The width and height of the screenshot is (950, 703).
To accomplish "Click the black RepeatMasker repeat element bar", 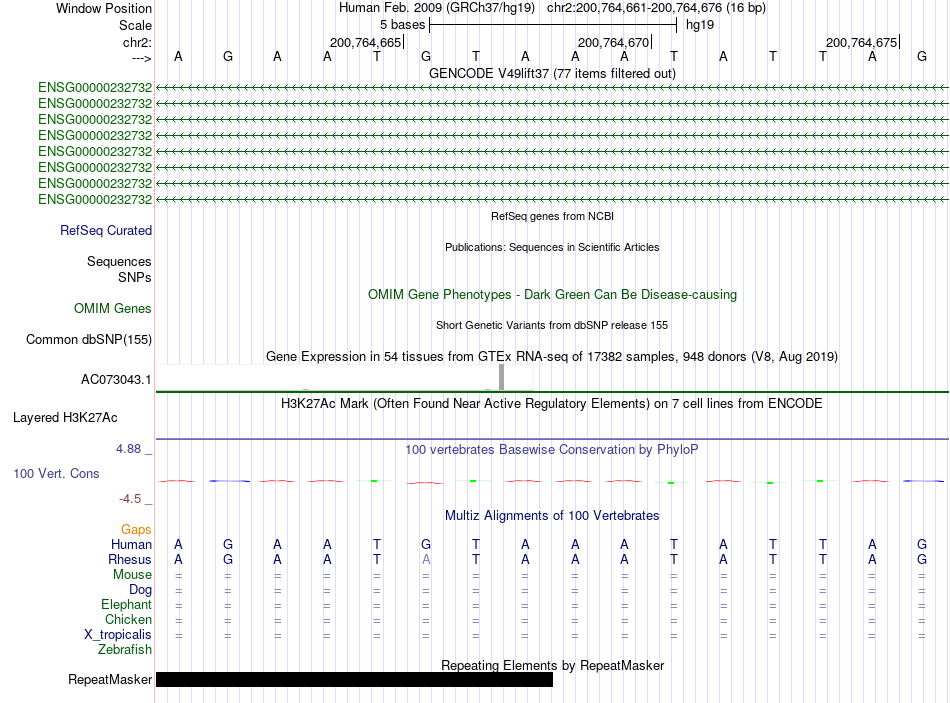I will pyautogui.click(x=354, y=679).
